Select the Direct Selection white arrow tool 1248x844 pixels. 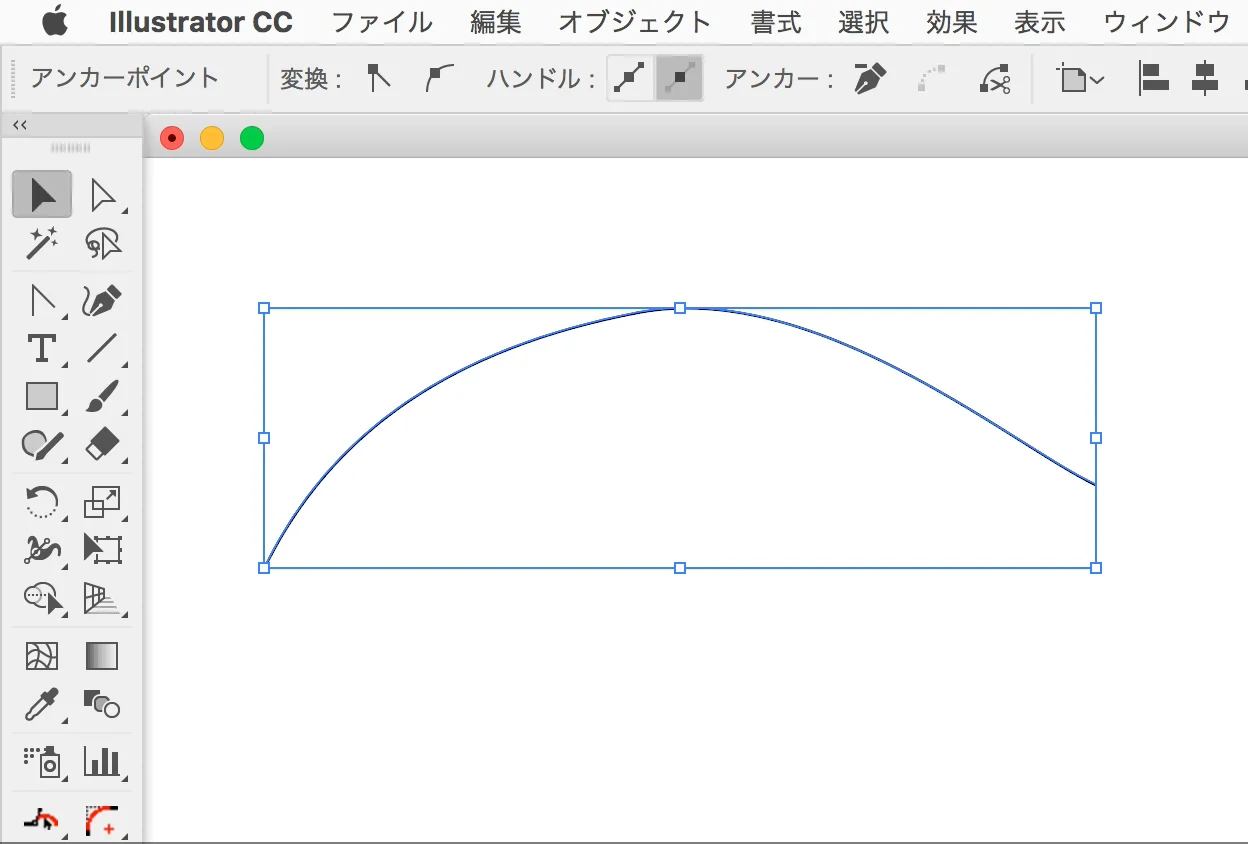click(103, 195)
